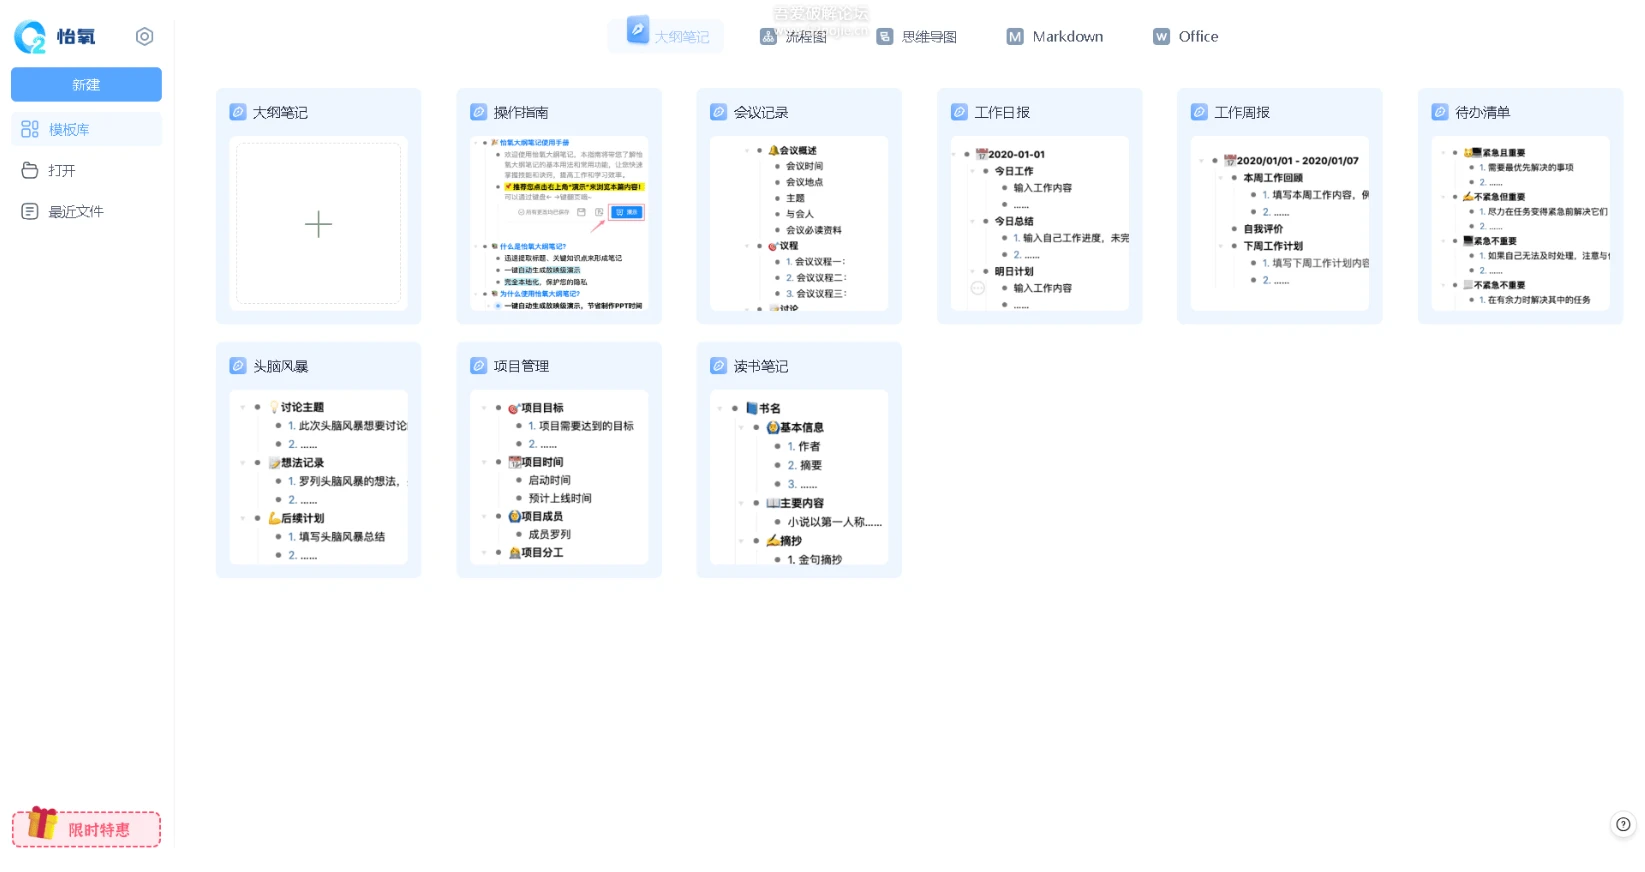Viewport: 1645px width, 872px height.
Task: Click the icon beside 待办清单 card title
Action: (x=1440, y=112)
